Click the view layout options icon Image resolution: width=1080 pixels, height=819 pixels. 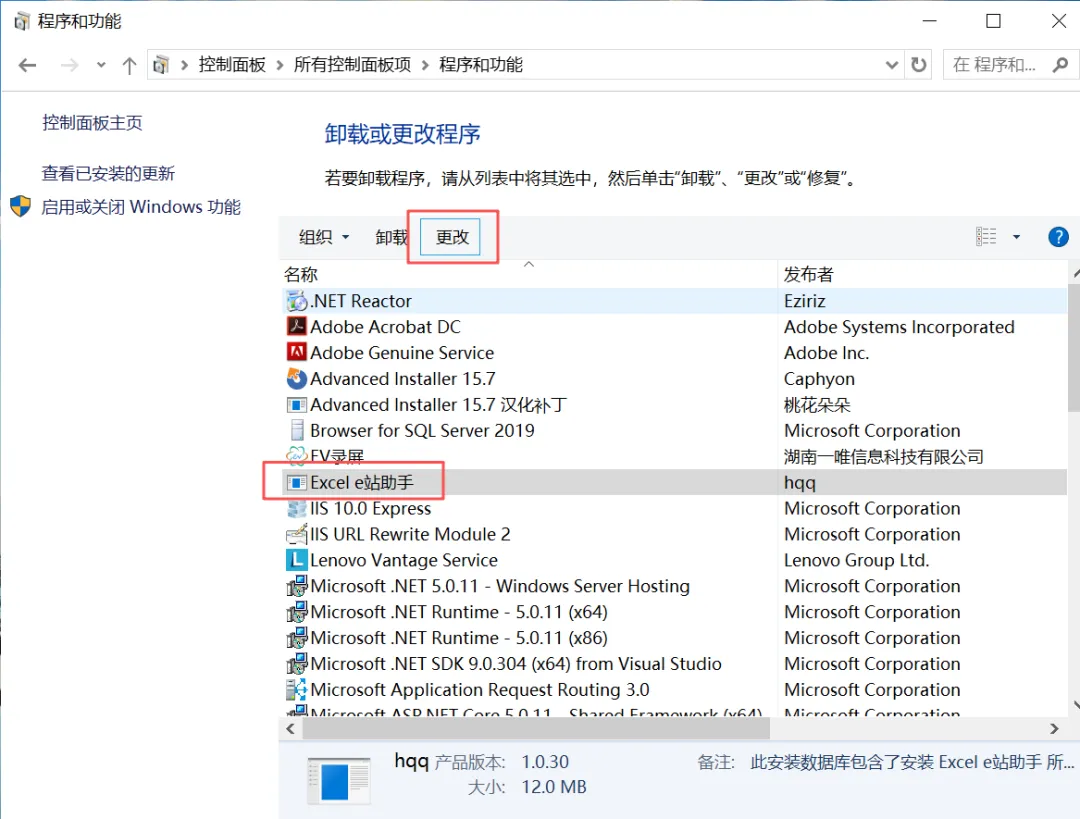(986, 237)
